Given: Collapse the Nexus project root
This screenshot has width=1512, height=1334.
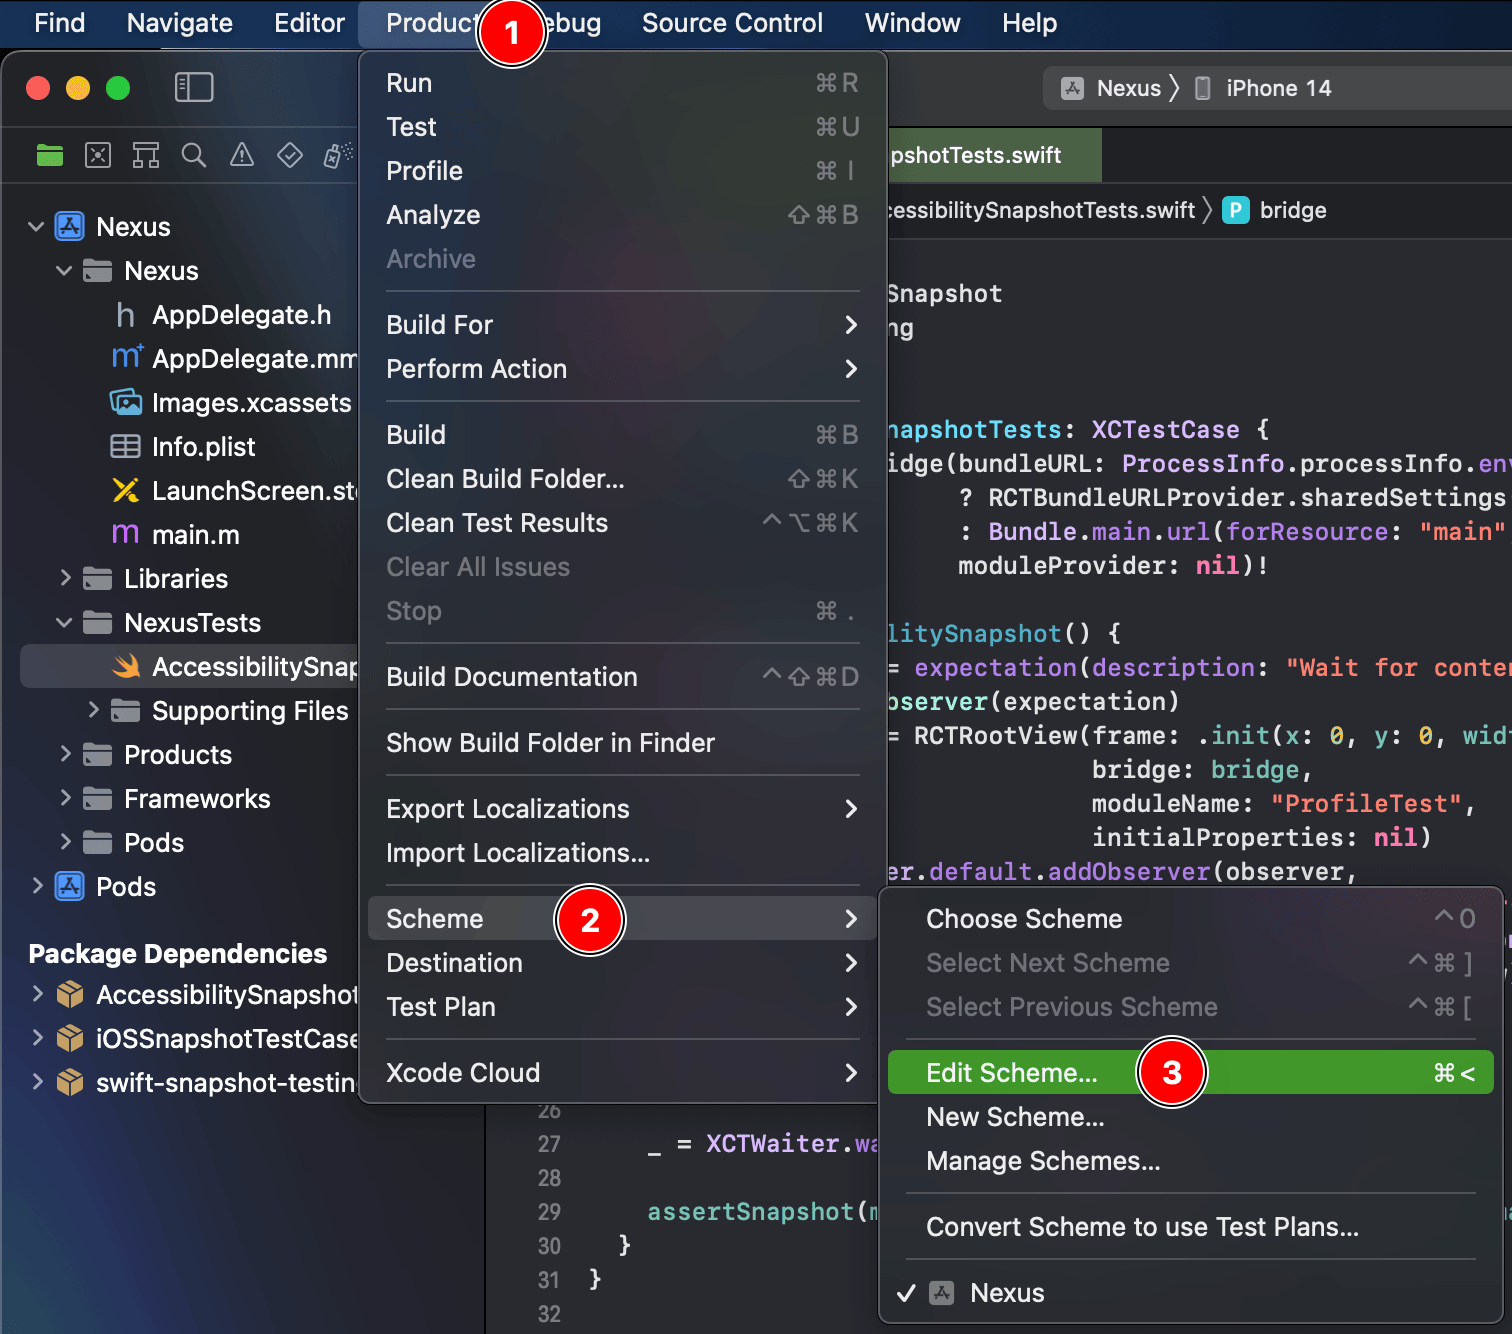Looking at the screenshot, I should (36, 227).
